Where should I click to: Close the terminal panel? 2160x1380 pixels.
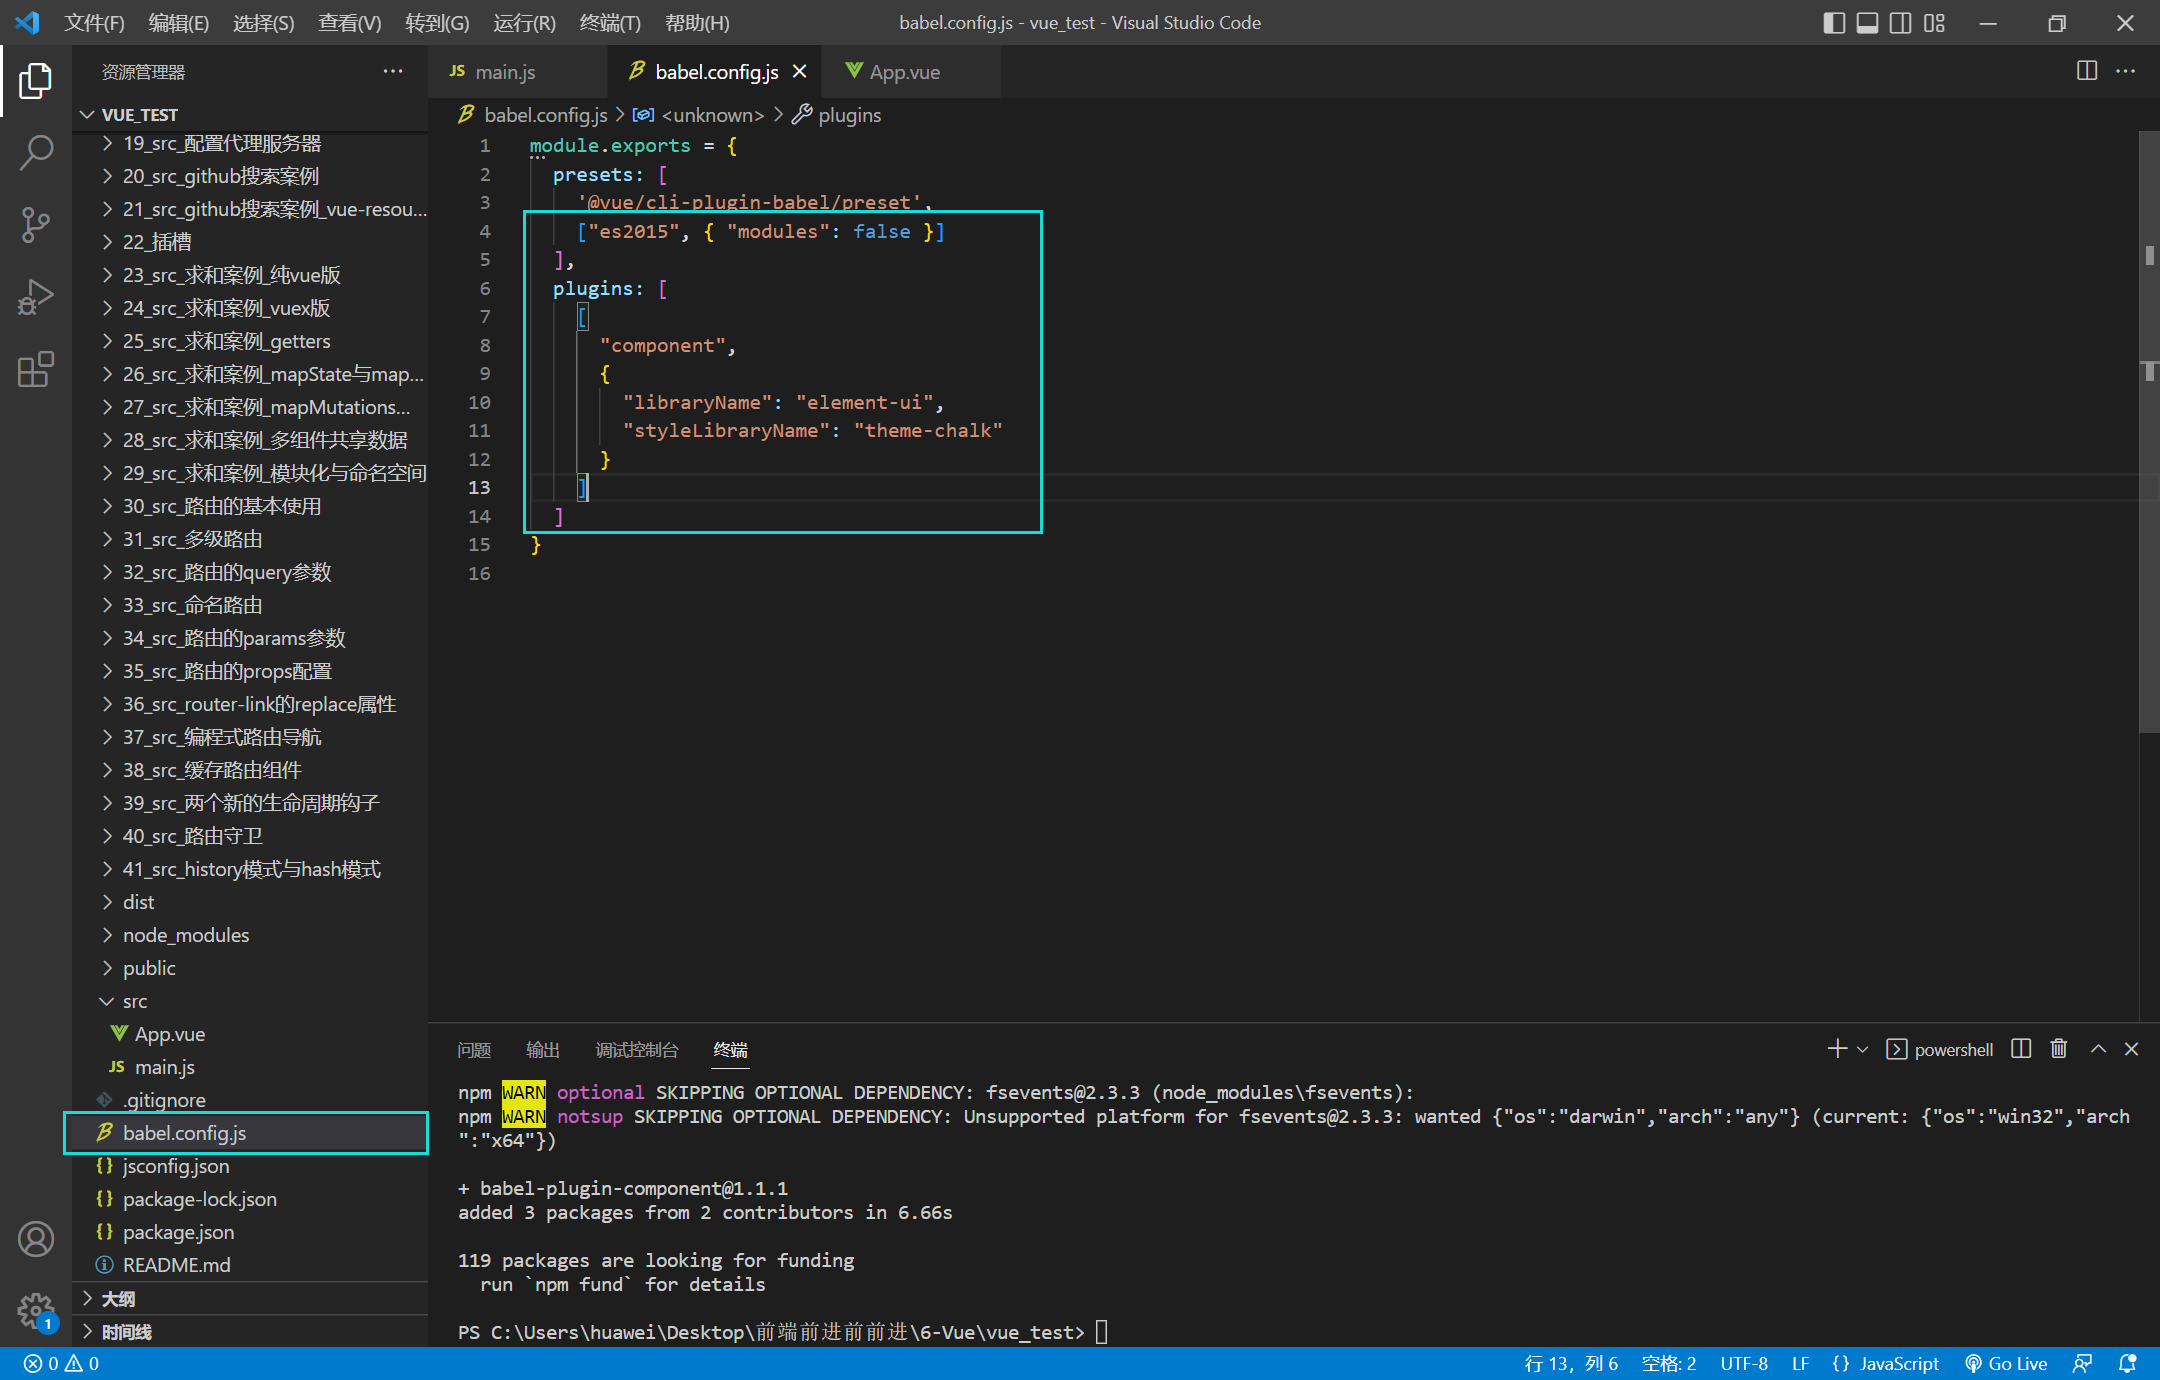pyautogui.click(x=2131, y=1049)
